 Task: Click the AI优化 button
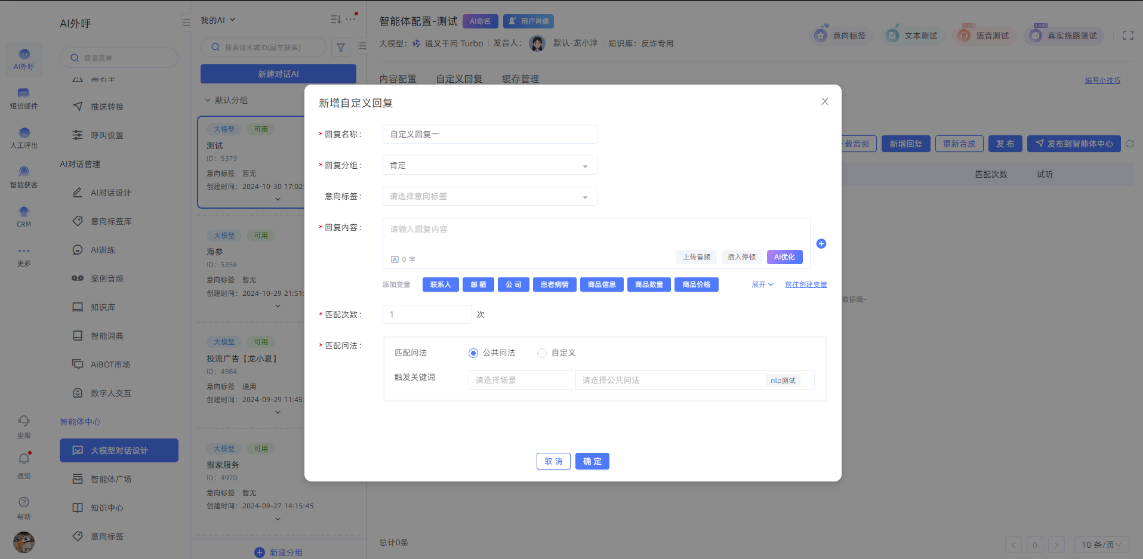click(x=784, y=257)
